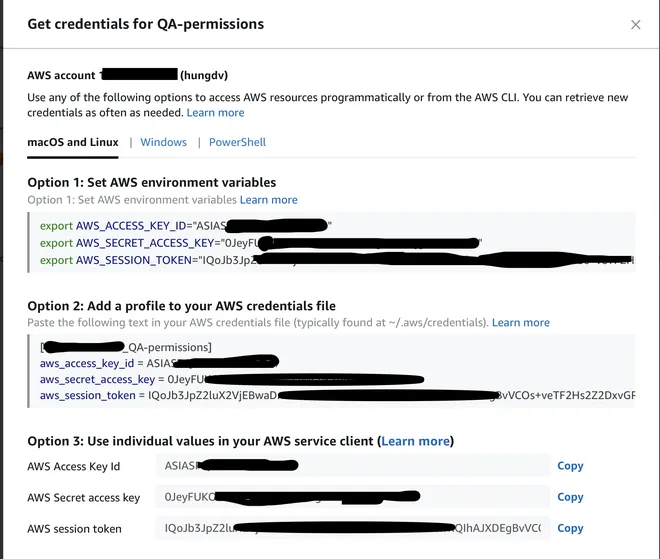Screen dimensions: 660x559
Task: Open Learn more link under the AWS account description
Action: coord(216,113)
